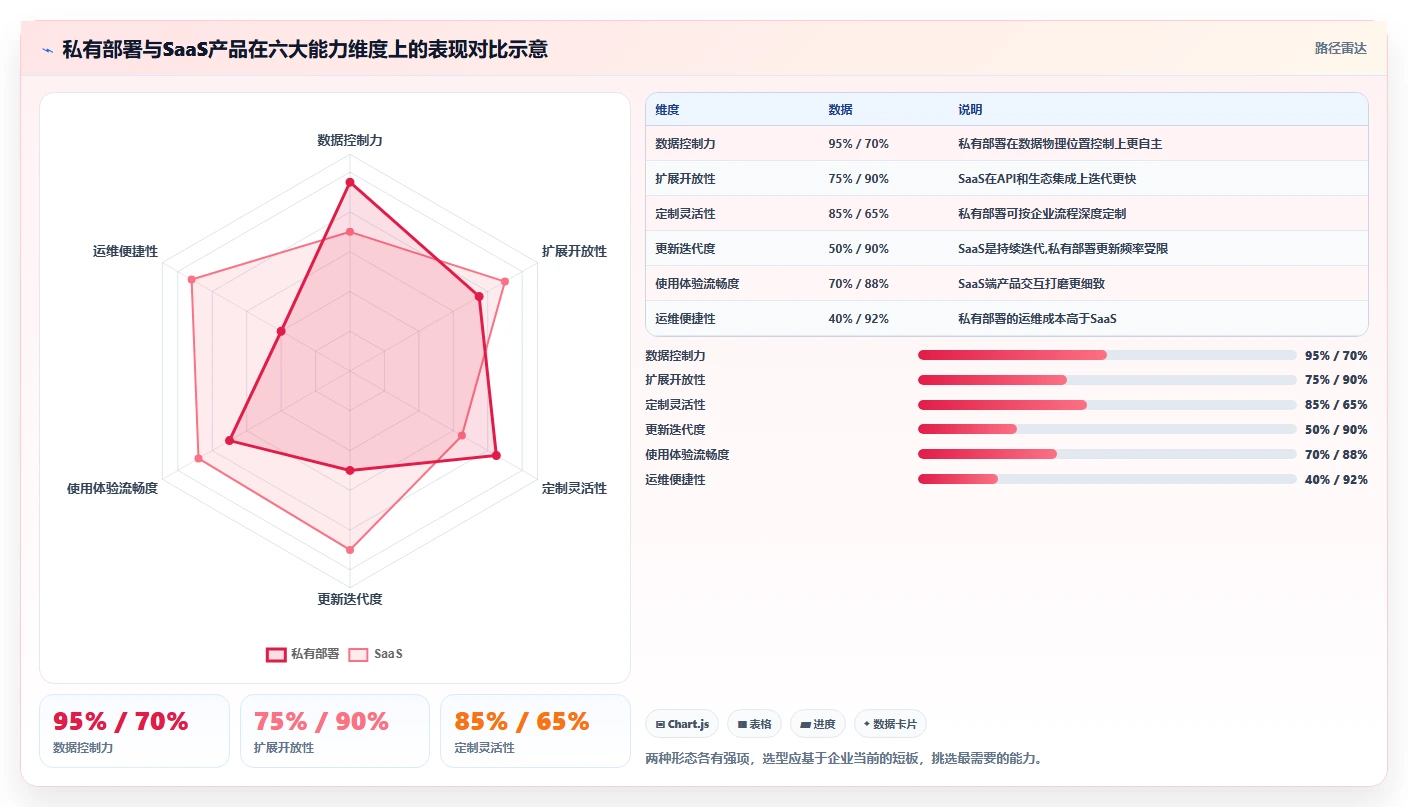Select the Chart.js chip

point(682,724)
